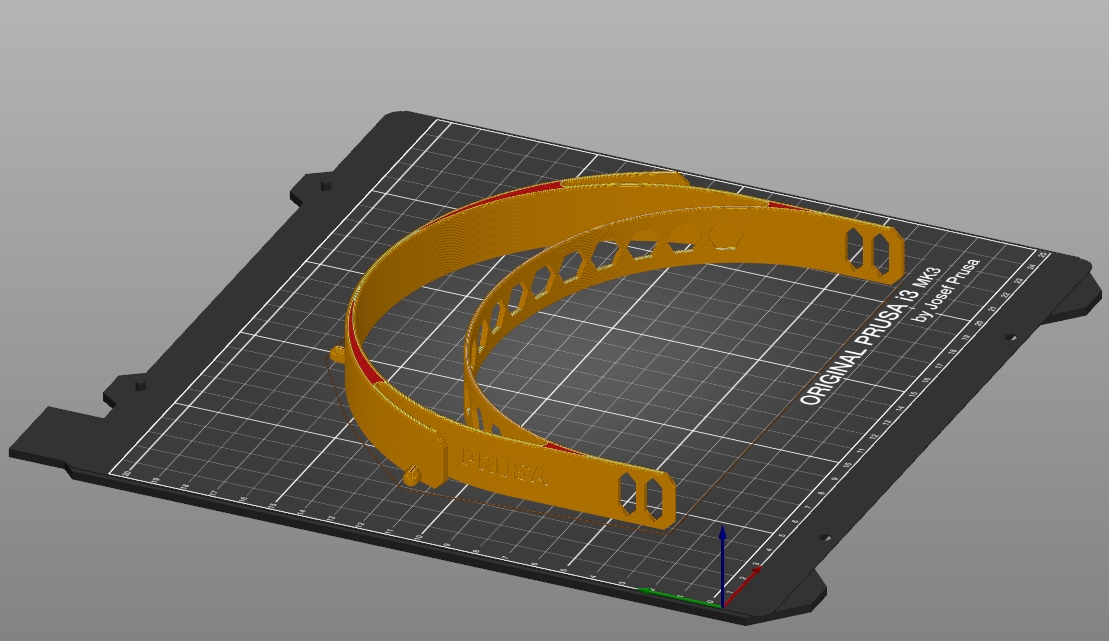Click the embossed "PRUSA" lettering on the headband
Image resolution: width=1109 pixels, height=641 pixels.
point(504,467)
